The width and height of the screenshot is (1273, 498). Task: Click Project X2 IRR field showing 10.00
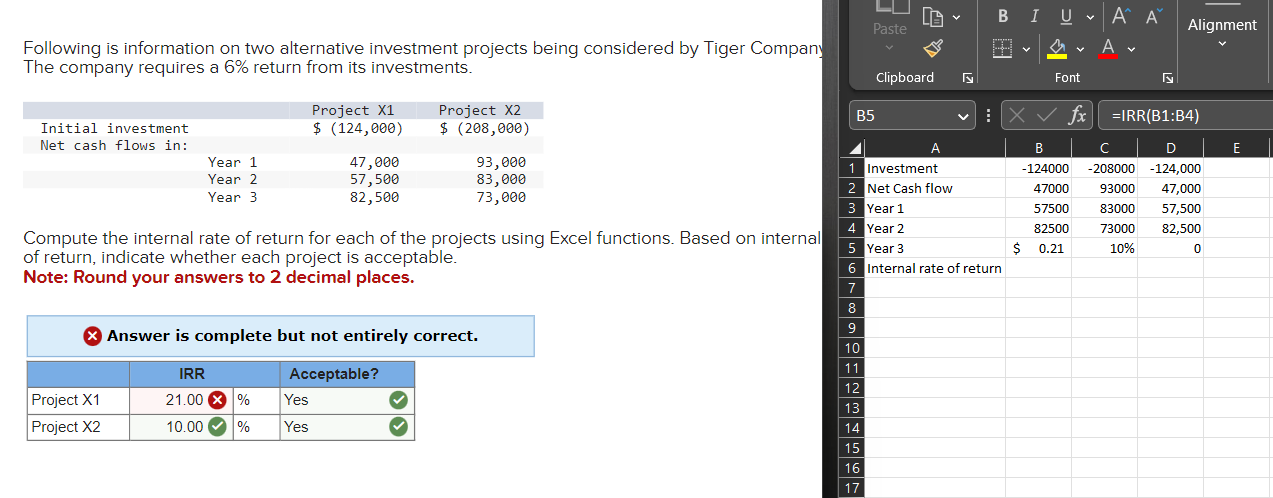pos(182,427)
